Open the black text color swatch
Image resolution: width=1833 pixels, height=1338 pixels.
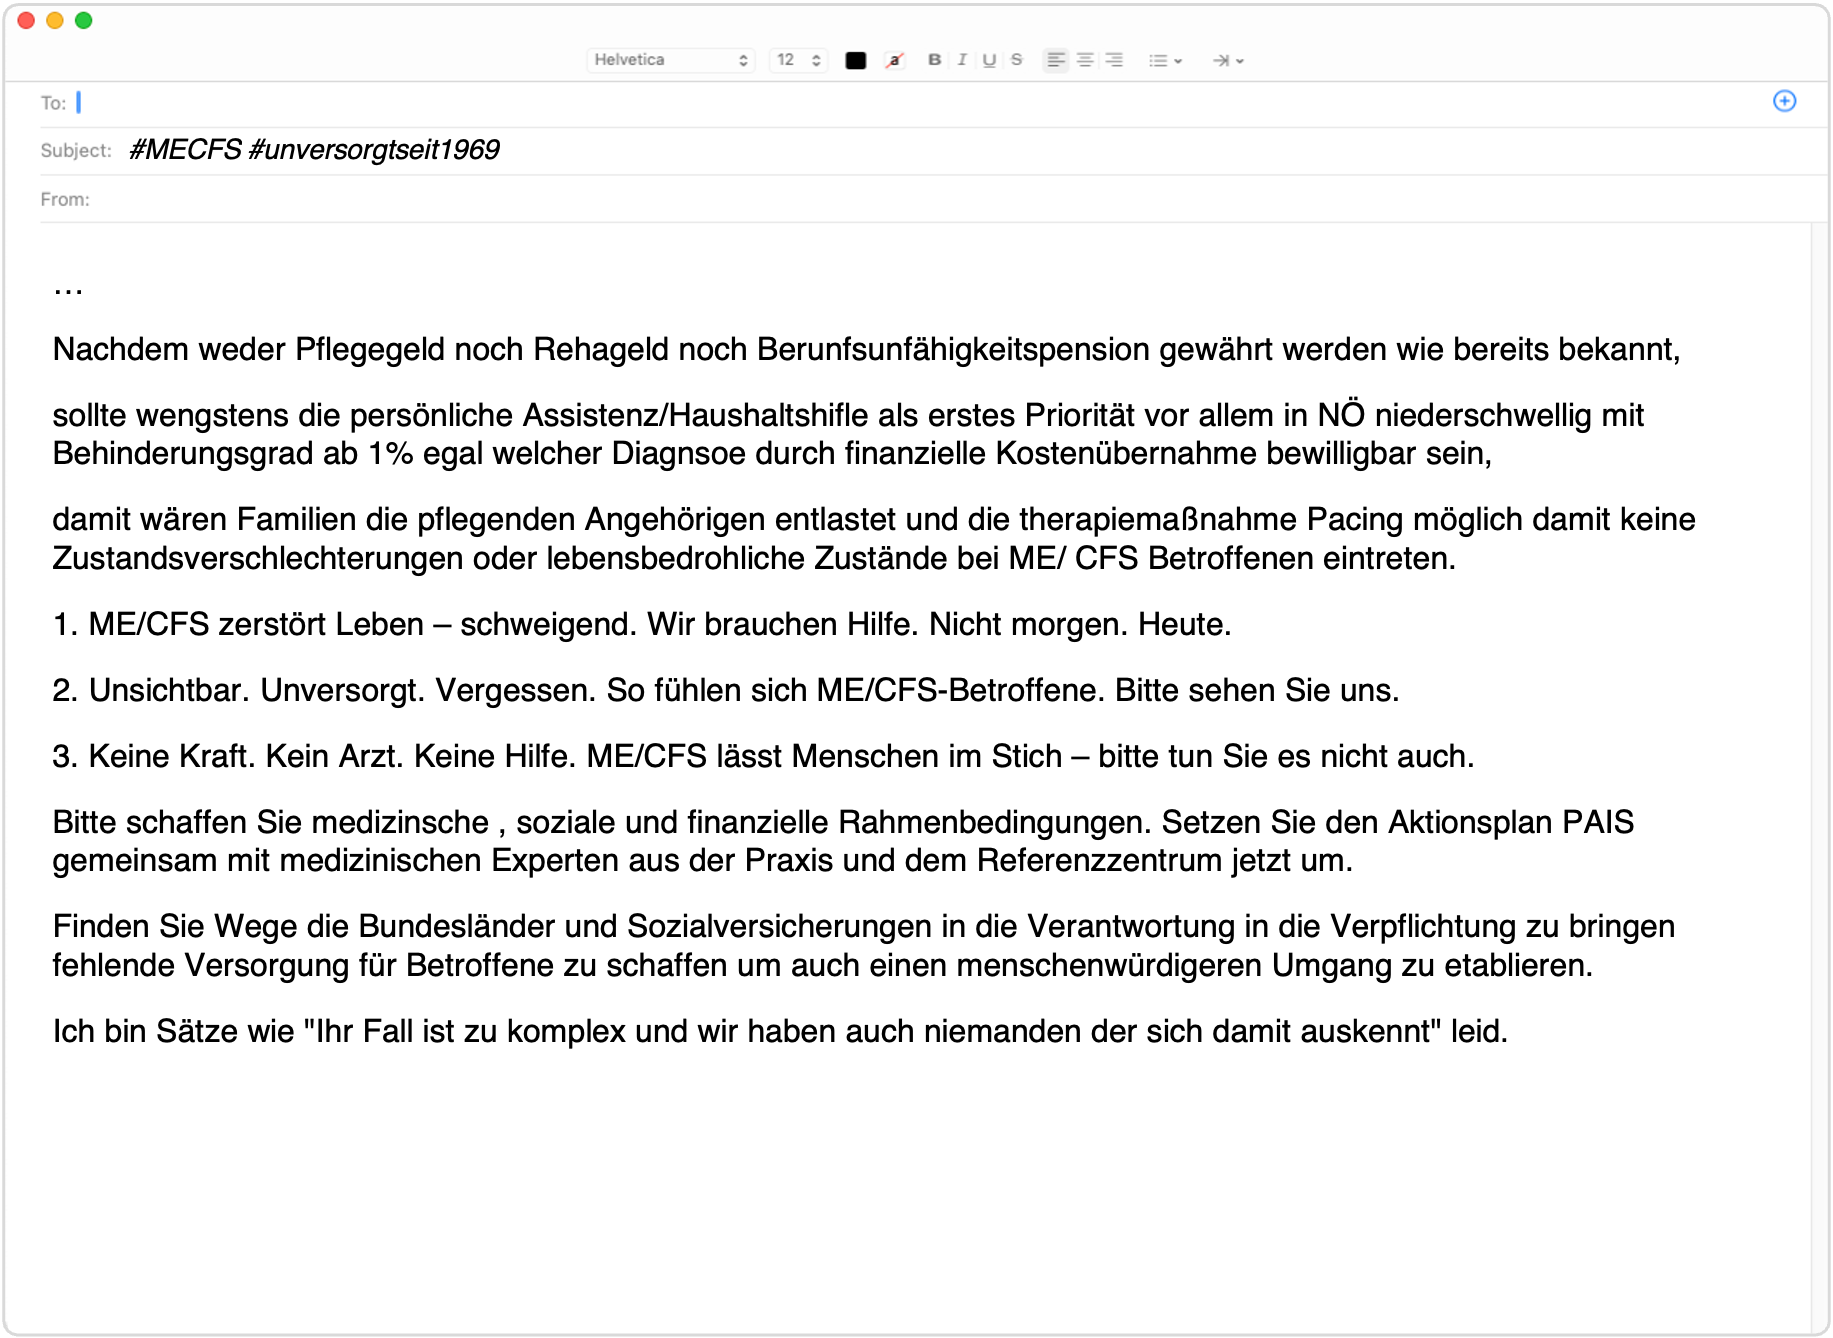tap(855, 60)
